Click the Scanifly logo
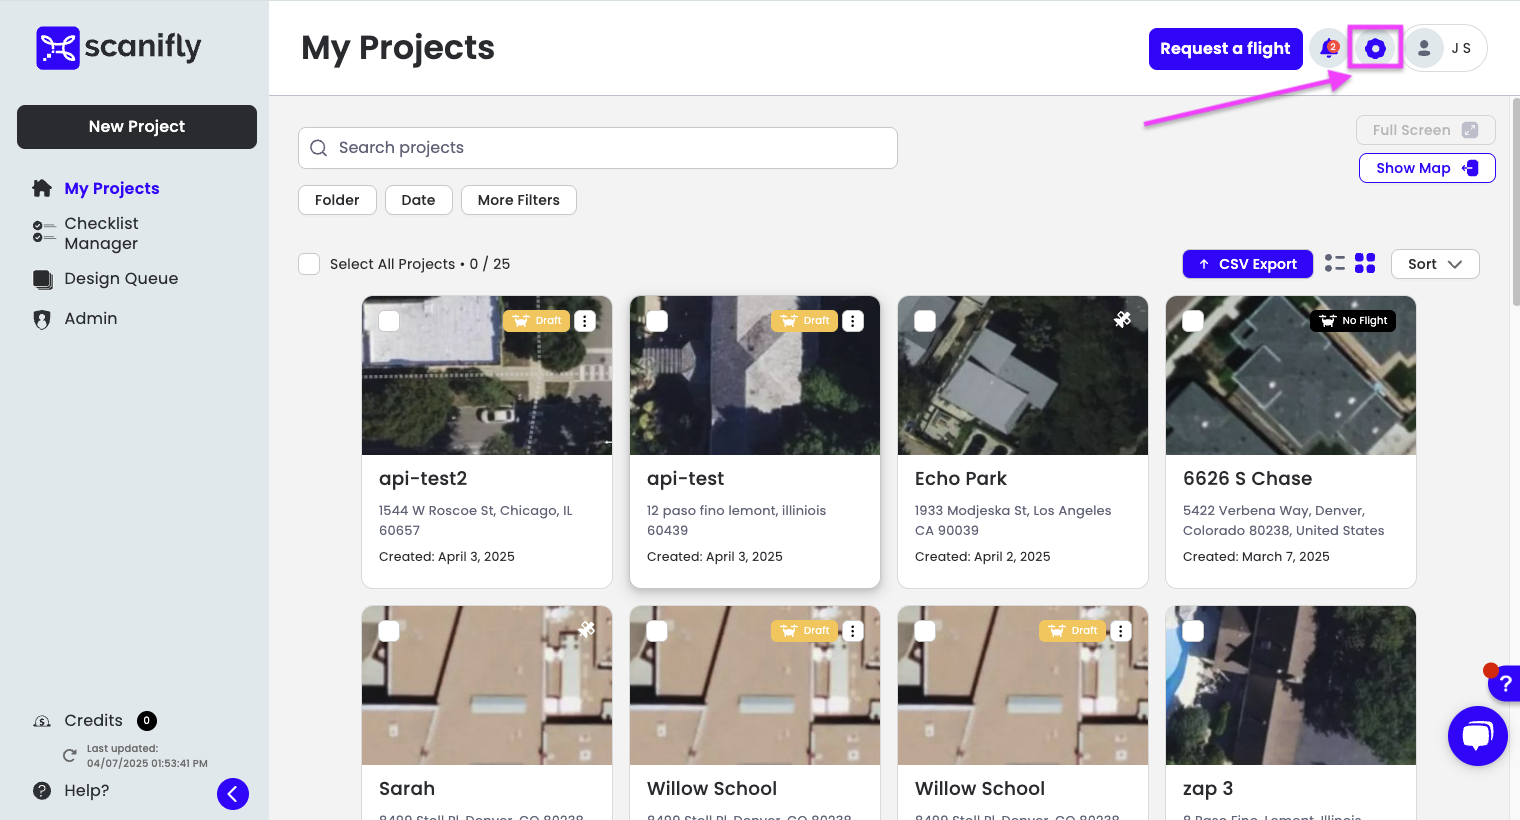The width and height of the screenshot is (1520, 820). pyautogui.click(x=118, y=47)
